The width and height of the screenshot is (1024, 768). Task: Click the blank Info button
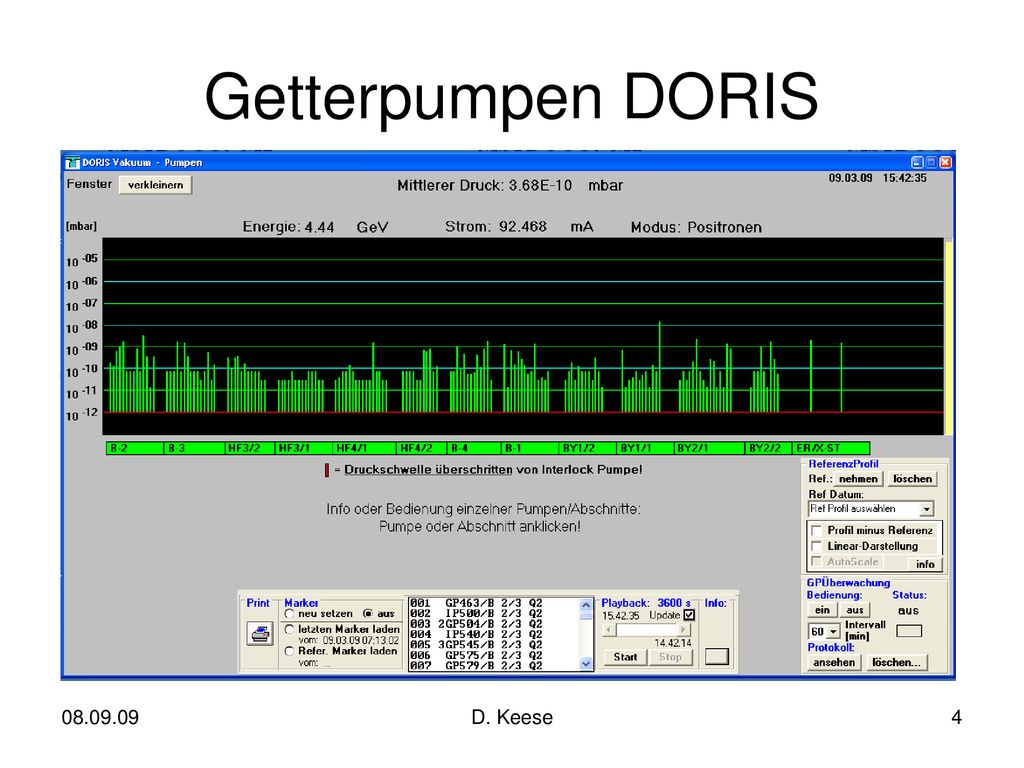pos(716,656)
